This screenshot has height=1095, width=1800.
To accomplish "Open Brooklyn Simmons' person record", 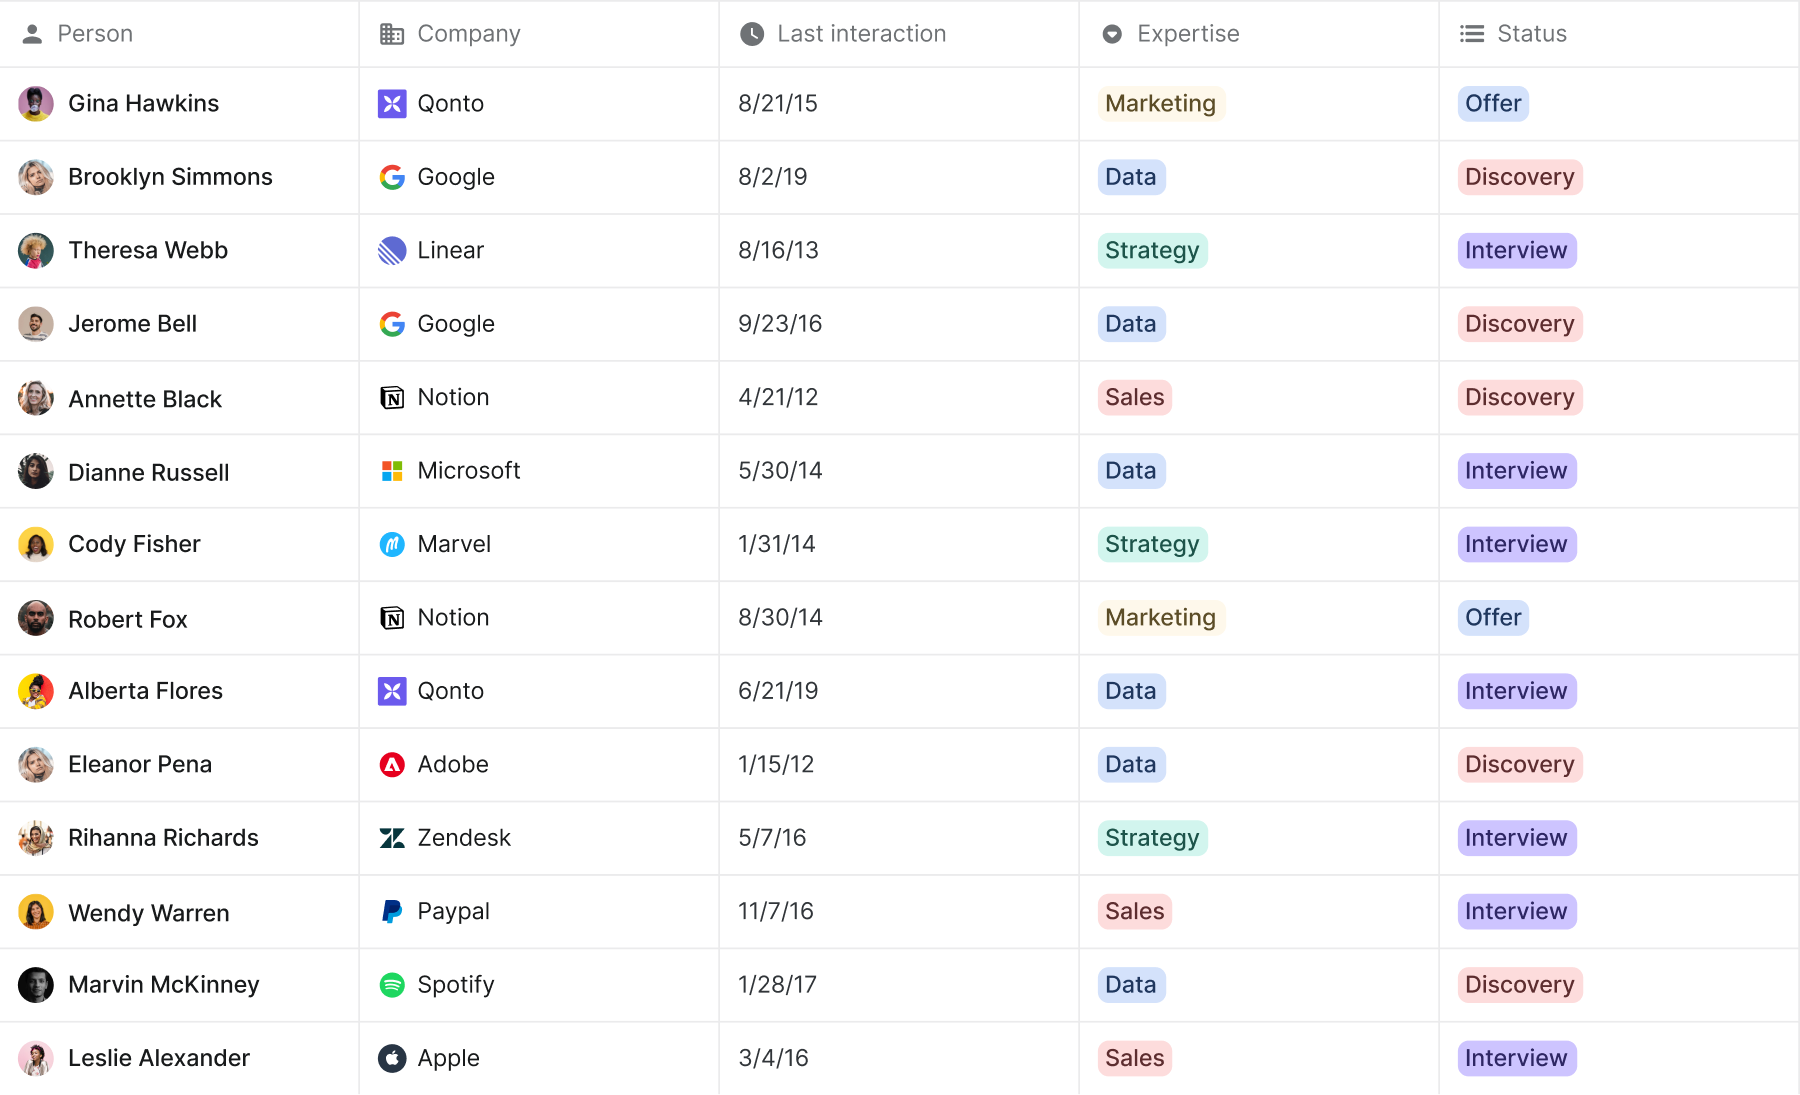I will coord(170,177).
